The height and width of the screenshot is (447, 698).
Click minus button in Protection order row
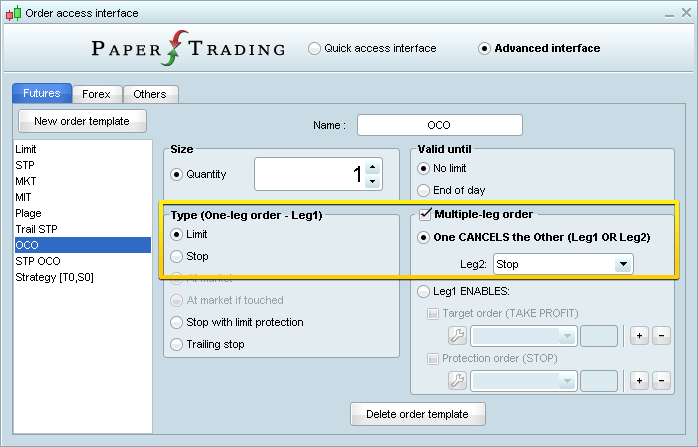point(660,380)
